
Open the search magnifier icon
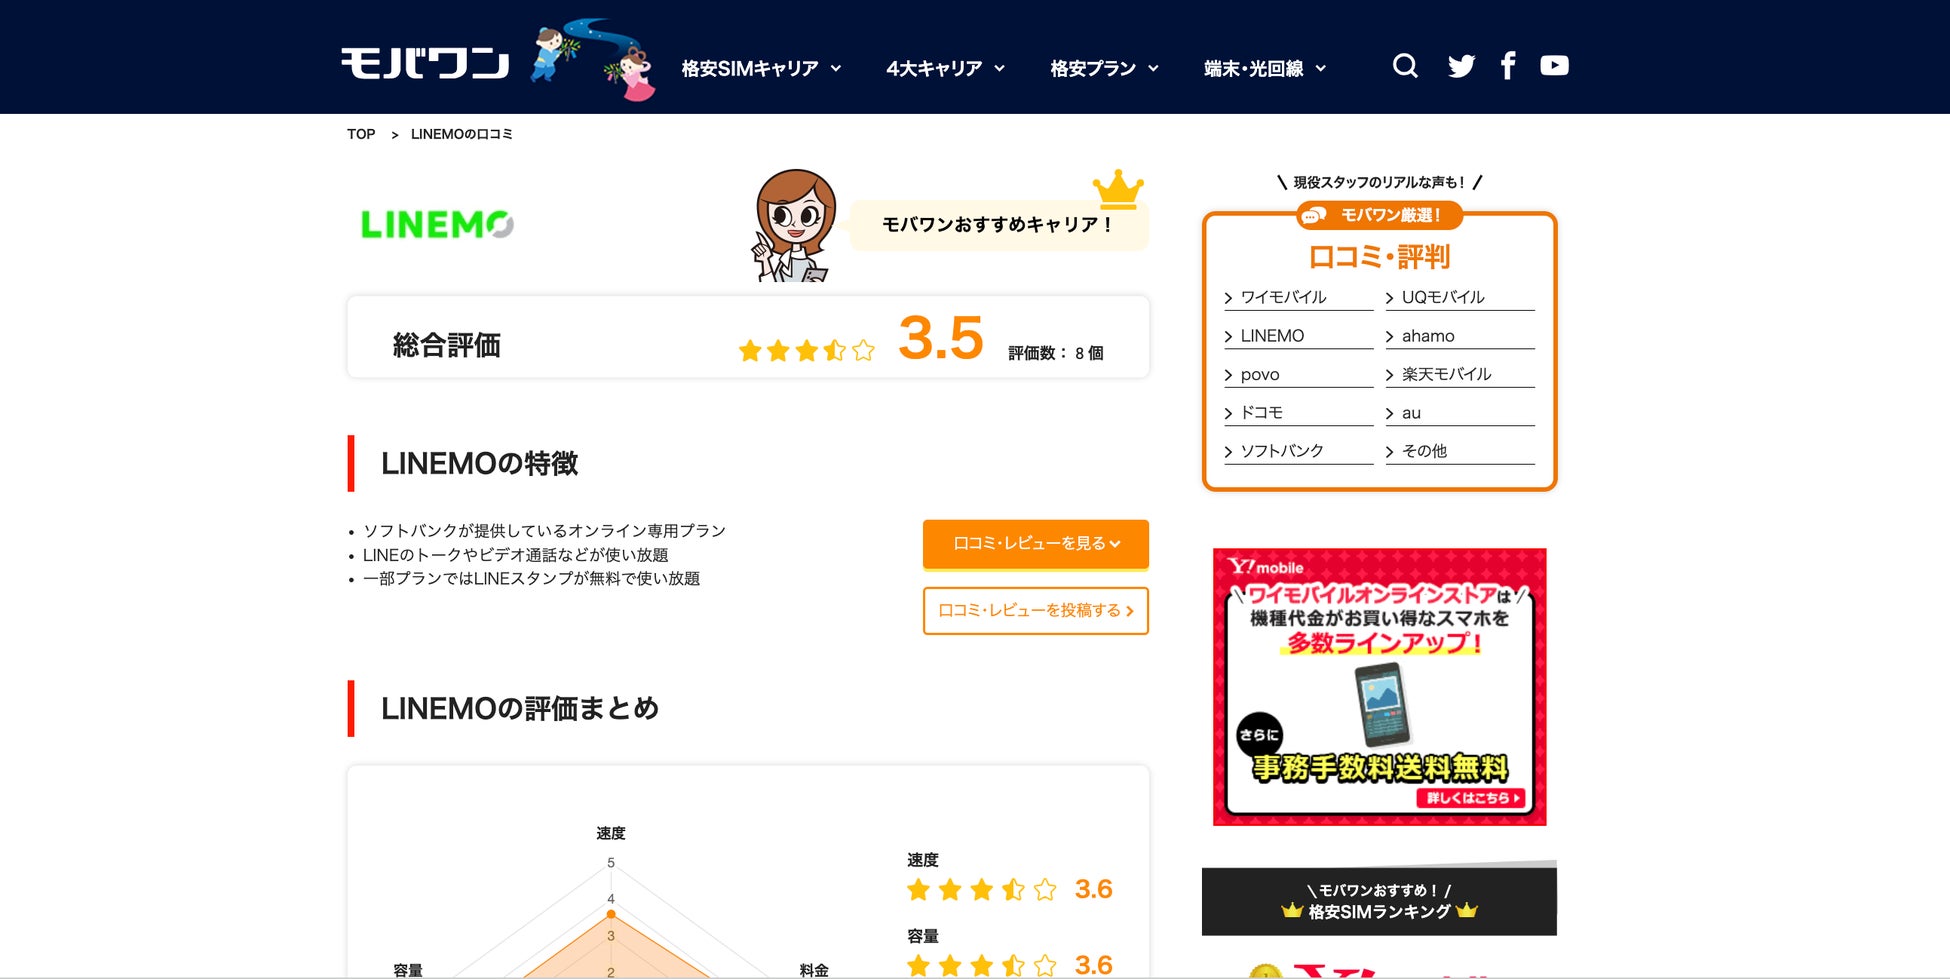click(1405, 66)
